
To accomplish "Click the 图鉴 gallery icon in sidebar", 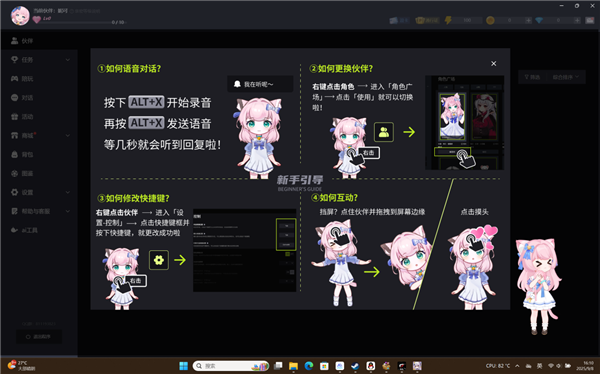I will click(x=15, y=173).
